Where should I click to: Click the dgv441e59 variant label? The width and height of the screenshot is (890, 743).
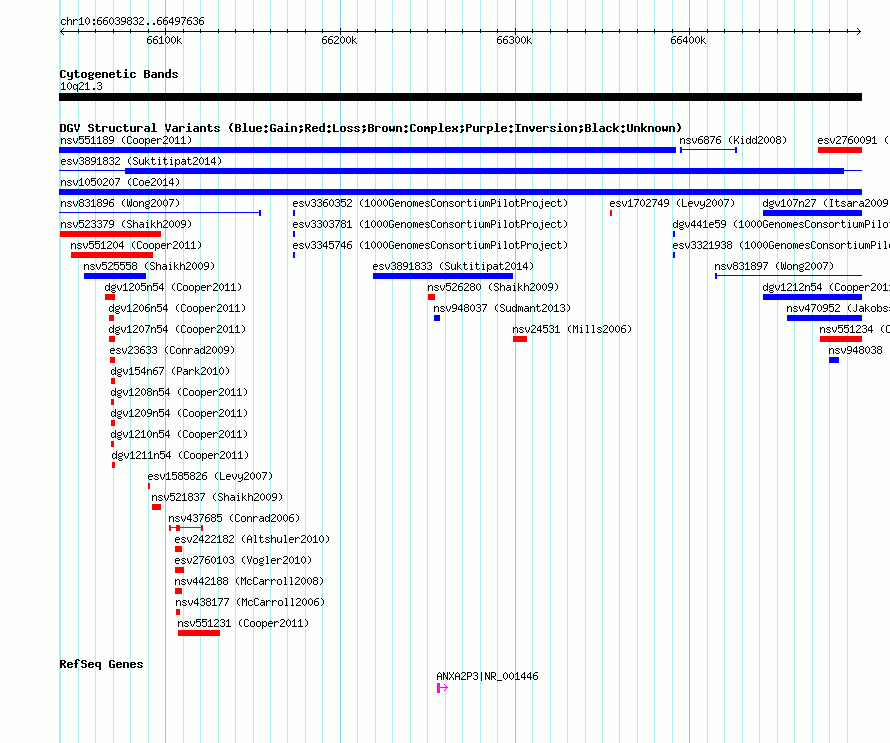(781, 224)
